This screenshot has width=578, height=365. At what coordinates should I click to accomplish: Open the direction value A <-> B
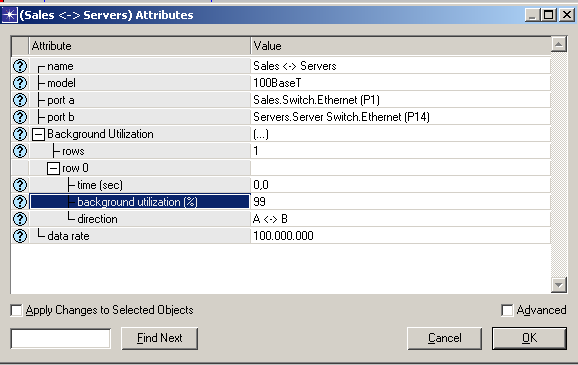[400, 219]
